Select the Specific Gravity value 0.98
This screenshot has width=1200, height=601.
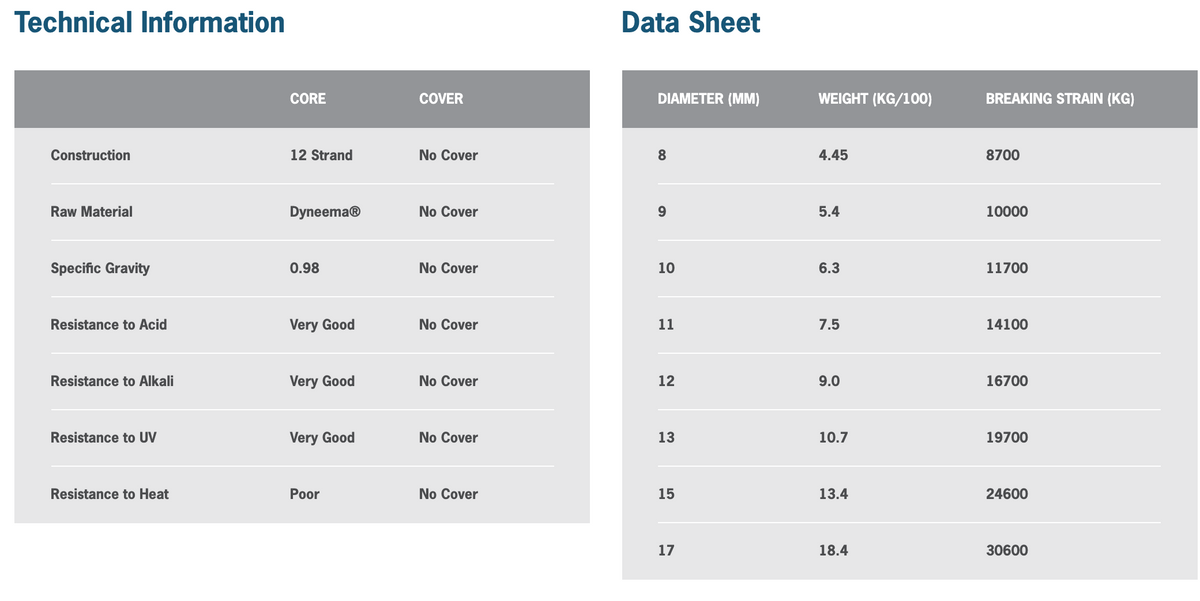pos(304,268)
